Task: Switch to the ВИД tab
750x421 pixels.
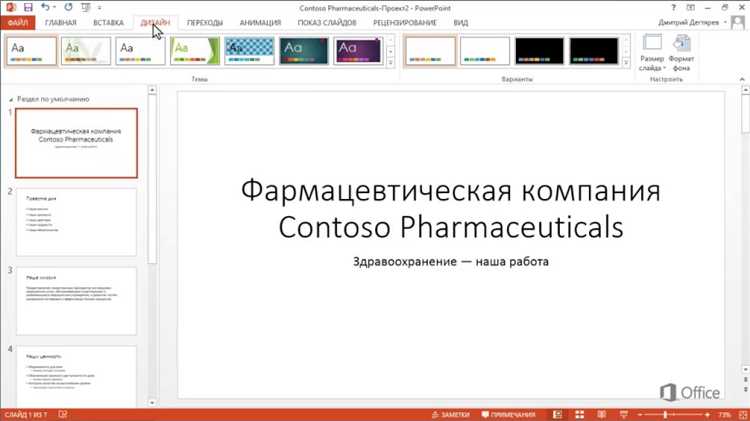Action: [461, 22]
